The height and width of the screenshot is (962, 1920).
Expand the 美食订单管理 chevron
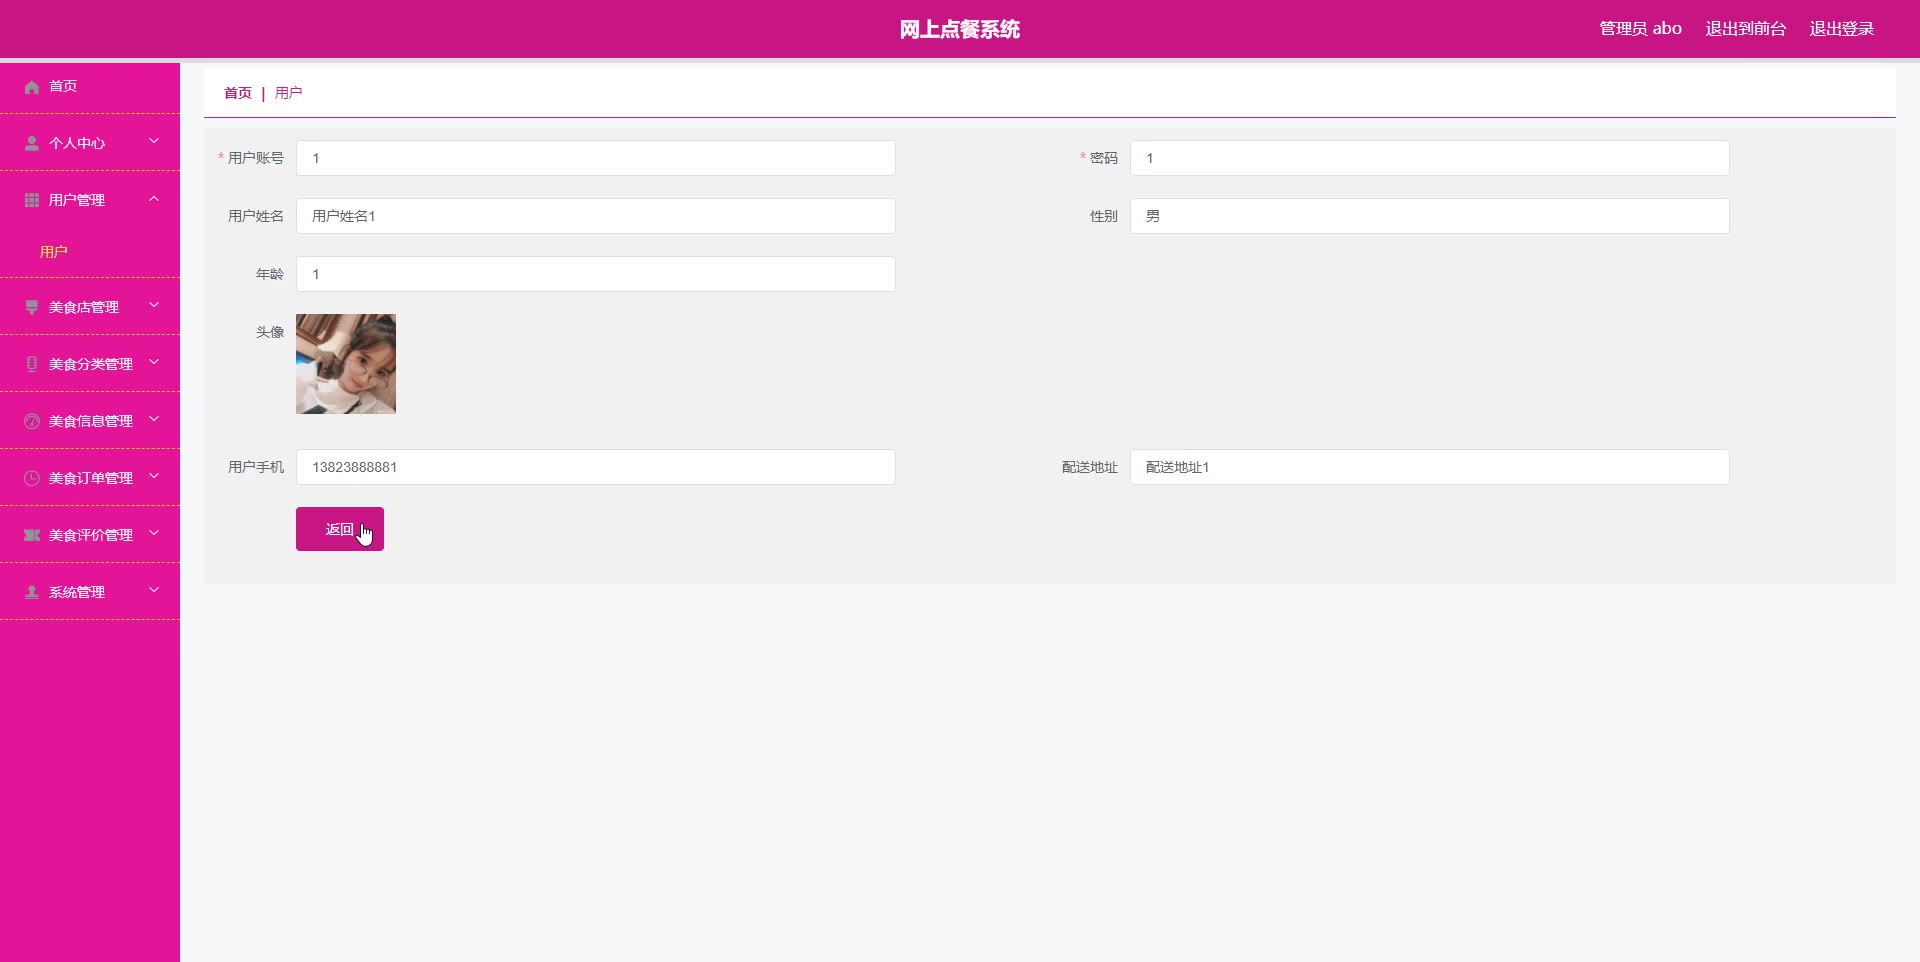tap(154, 477)
